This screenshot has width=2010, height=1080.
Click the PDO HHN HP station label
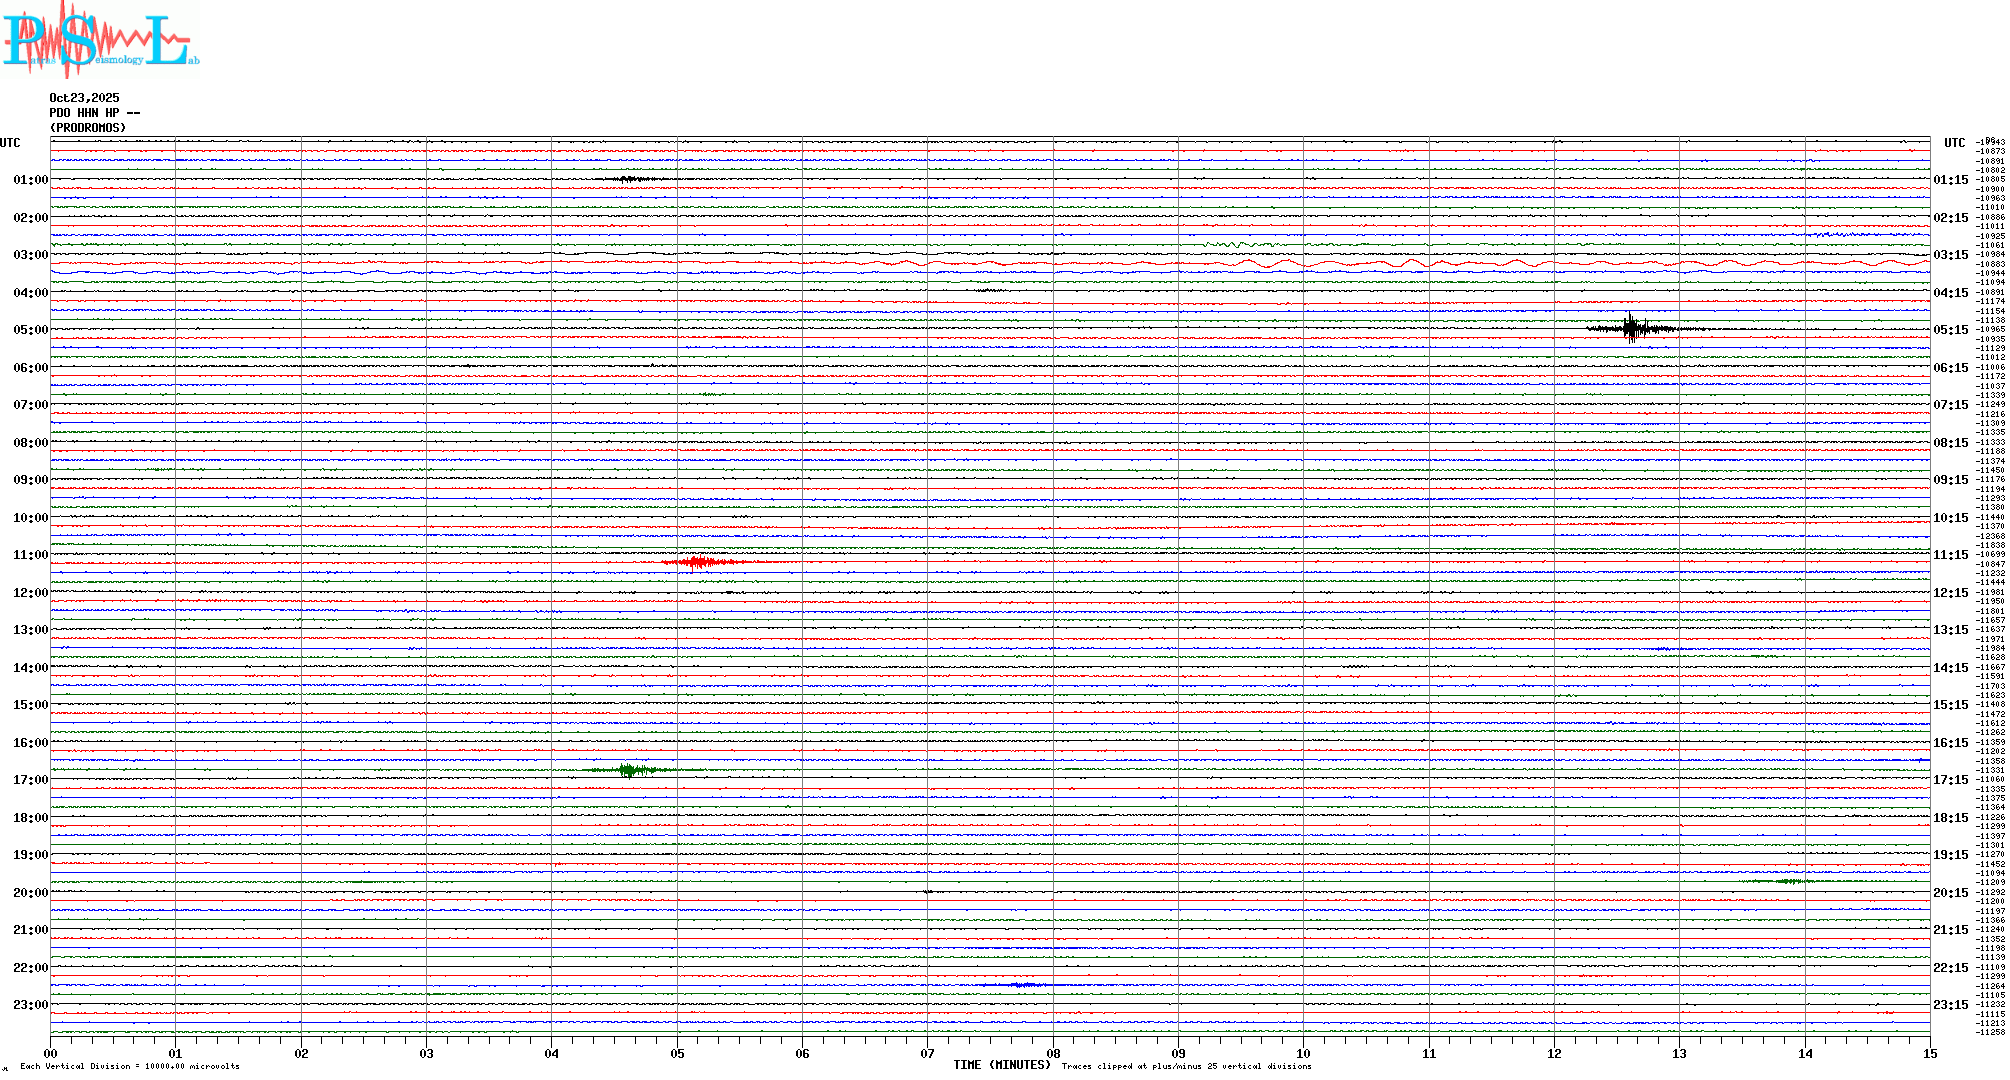click(x=94, y=113)
